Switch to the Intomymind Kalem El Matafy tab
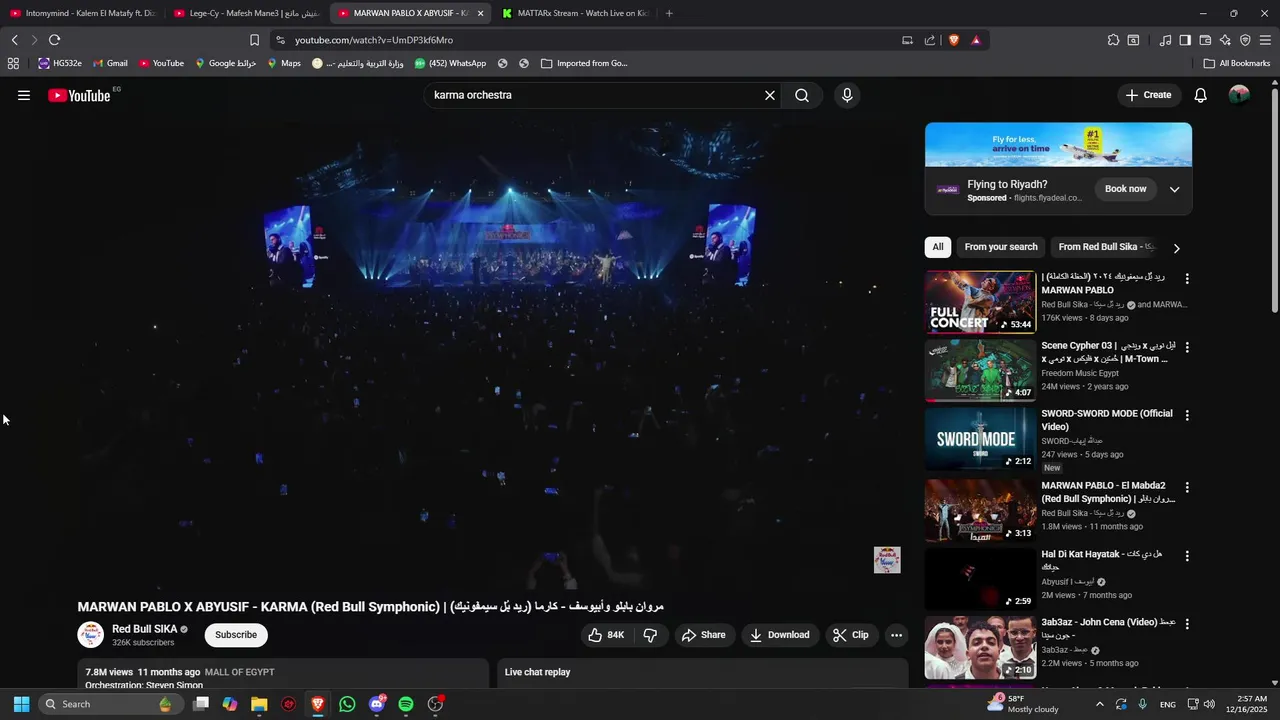Image resolution: width=1280 pixels, height=720 pixels. pos(83,13)
